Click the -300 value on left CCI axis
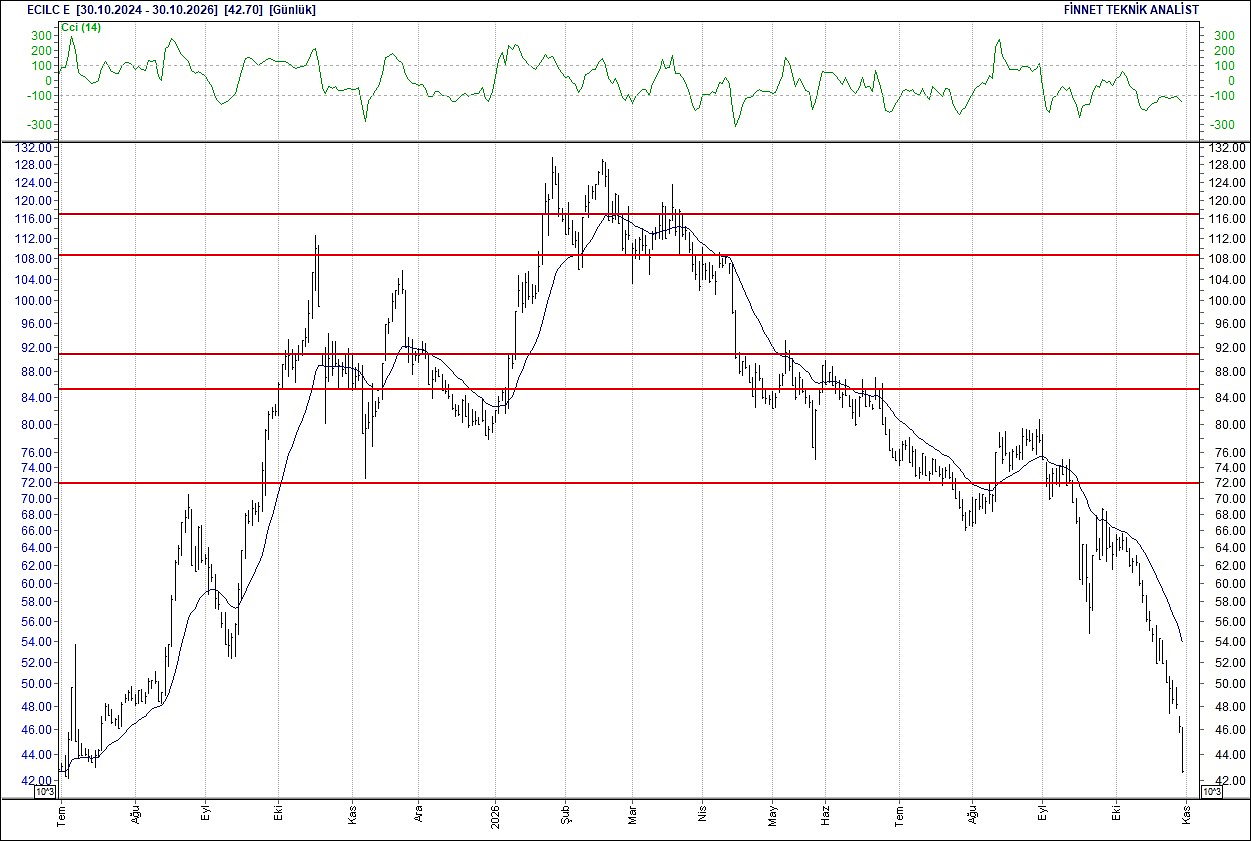Viewport: 1251px width, 841px height. click(x=40, y=125)
